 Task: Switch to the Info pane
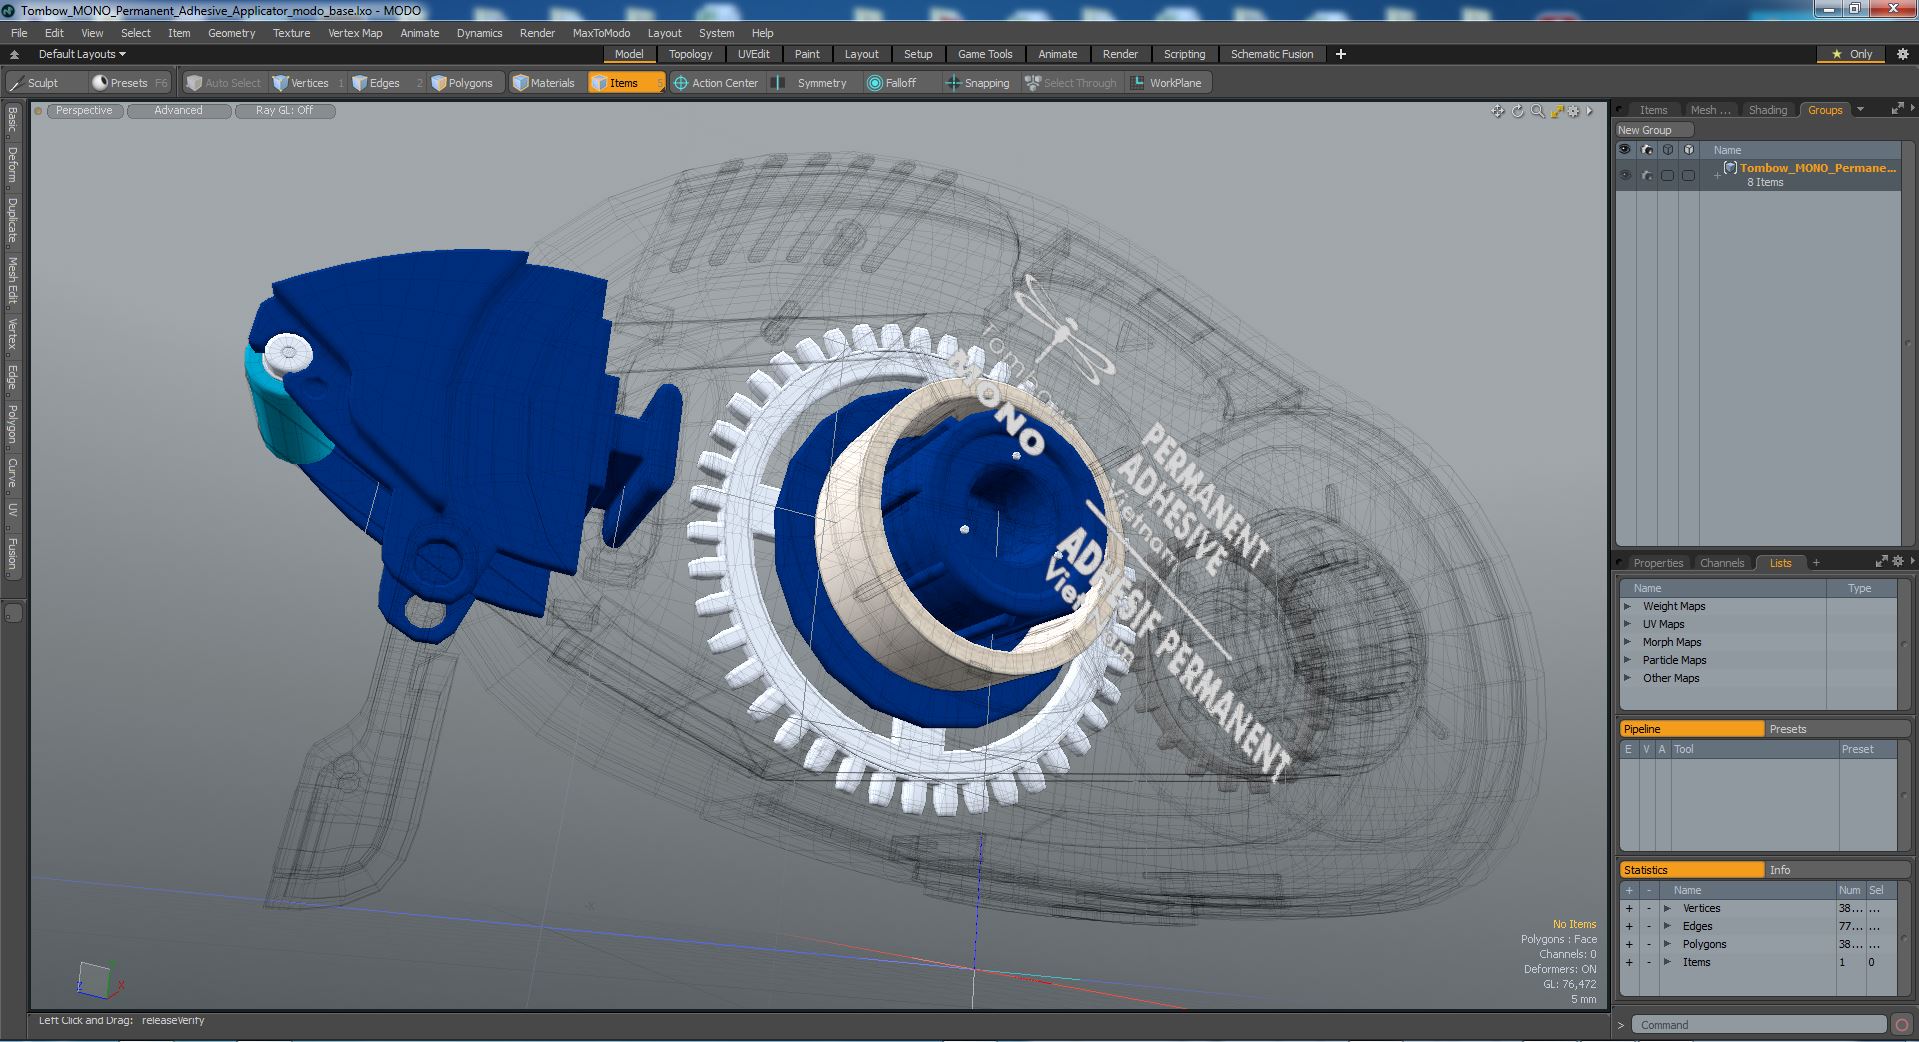(x=1836, y=870)
